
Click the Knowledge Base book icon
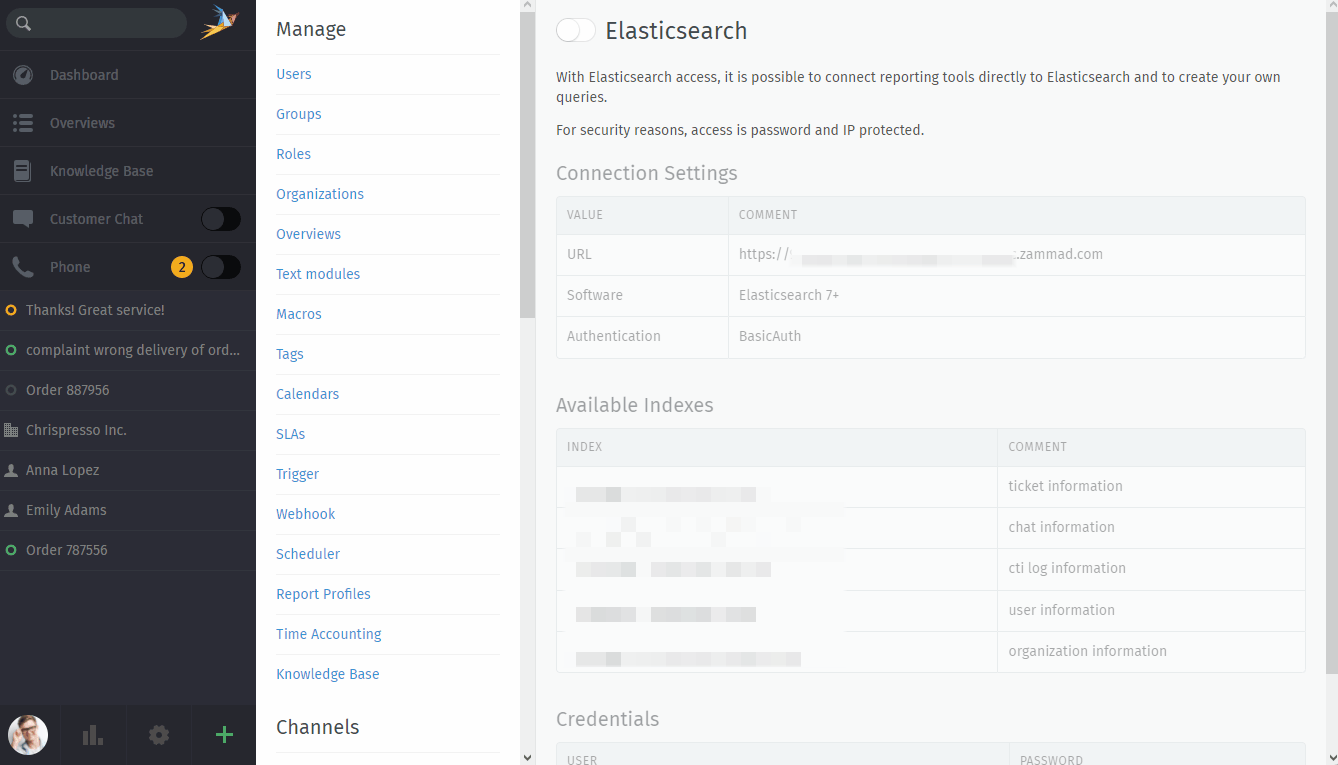[x=22, y=171]
